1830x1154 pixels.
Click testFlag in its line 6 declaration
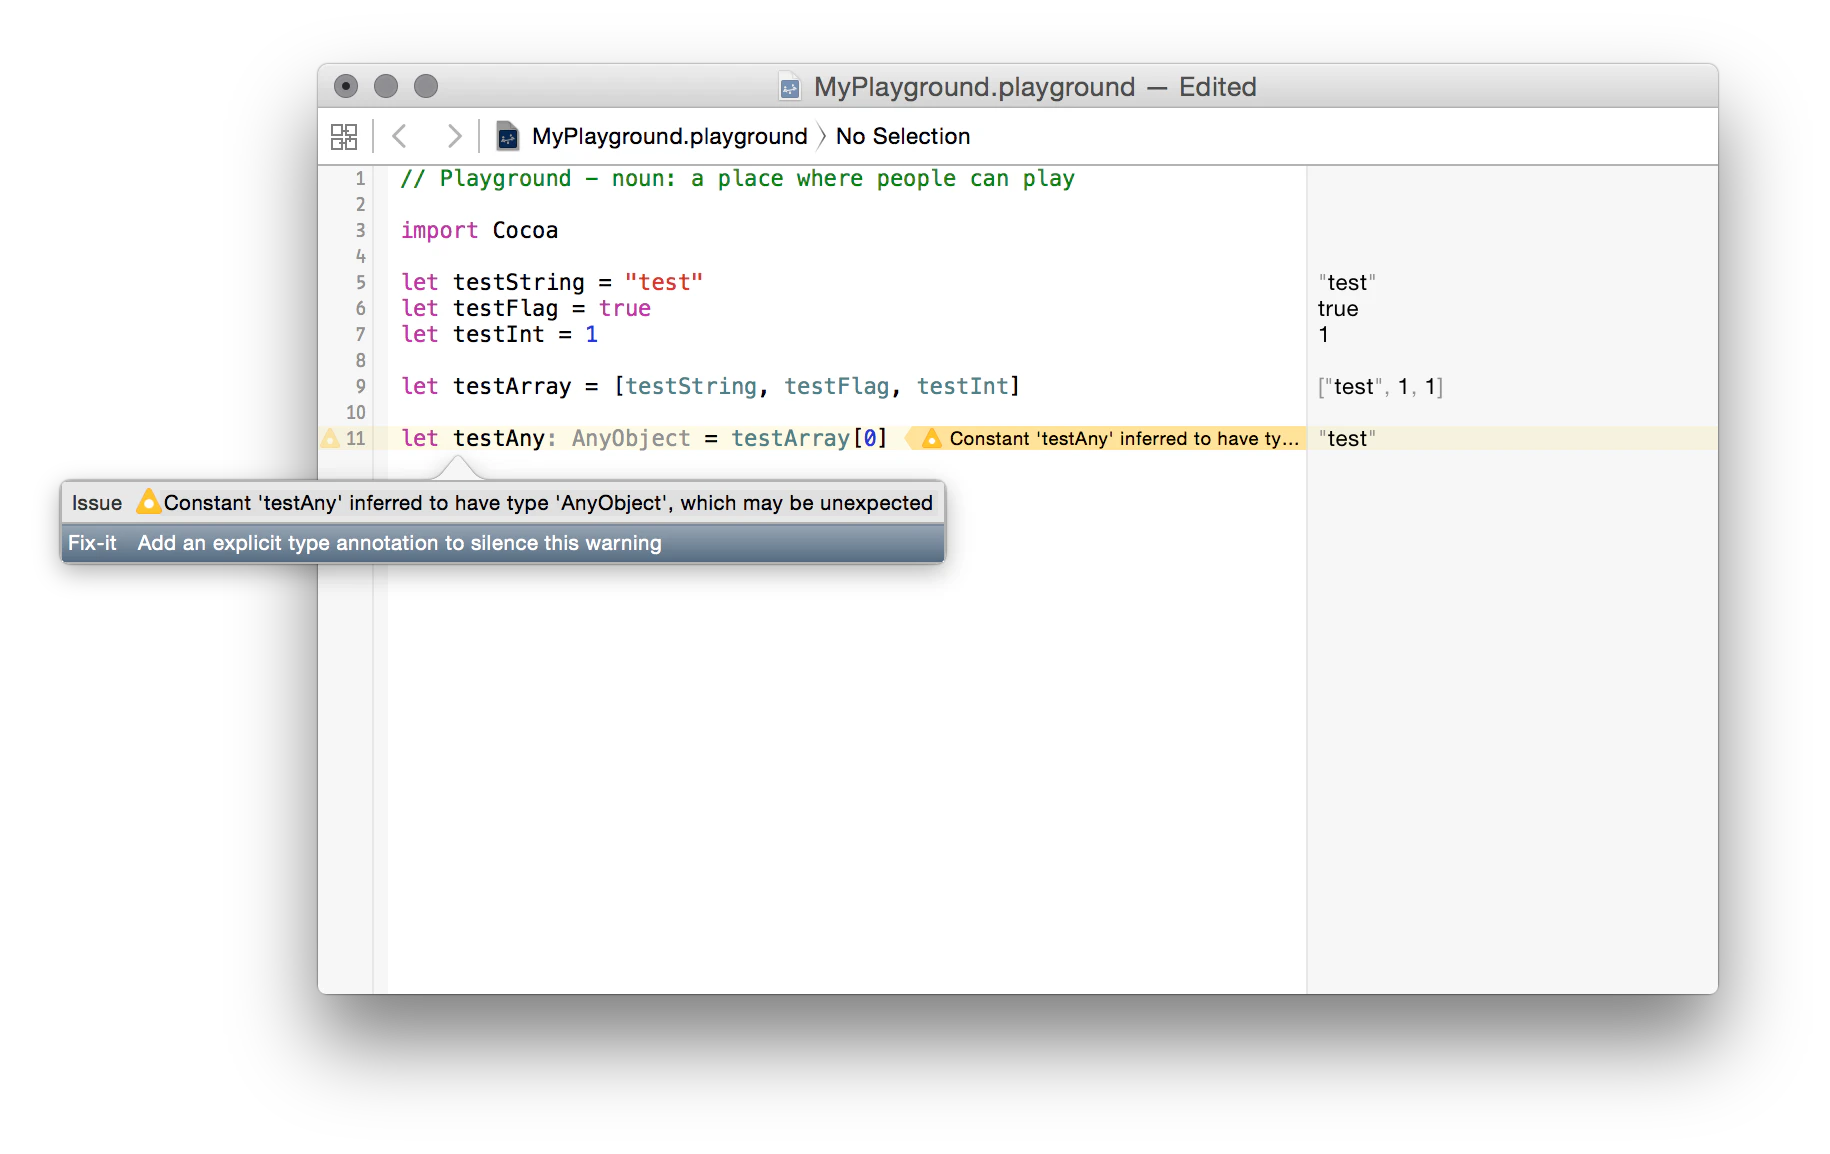pyautogui.click(x=505, y=309)
